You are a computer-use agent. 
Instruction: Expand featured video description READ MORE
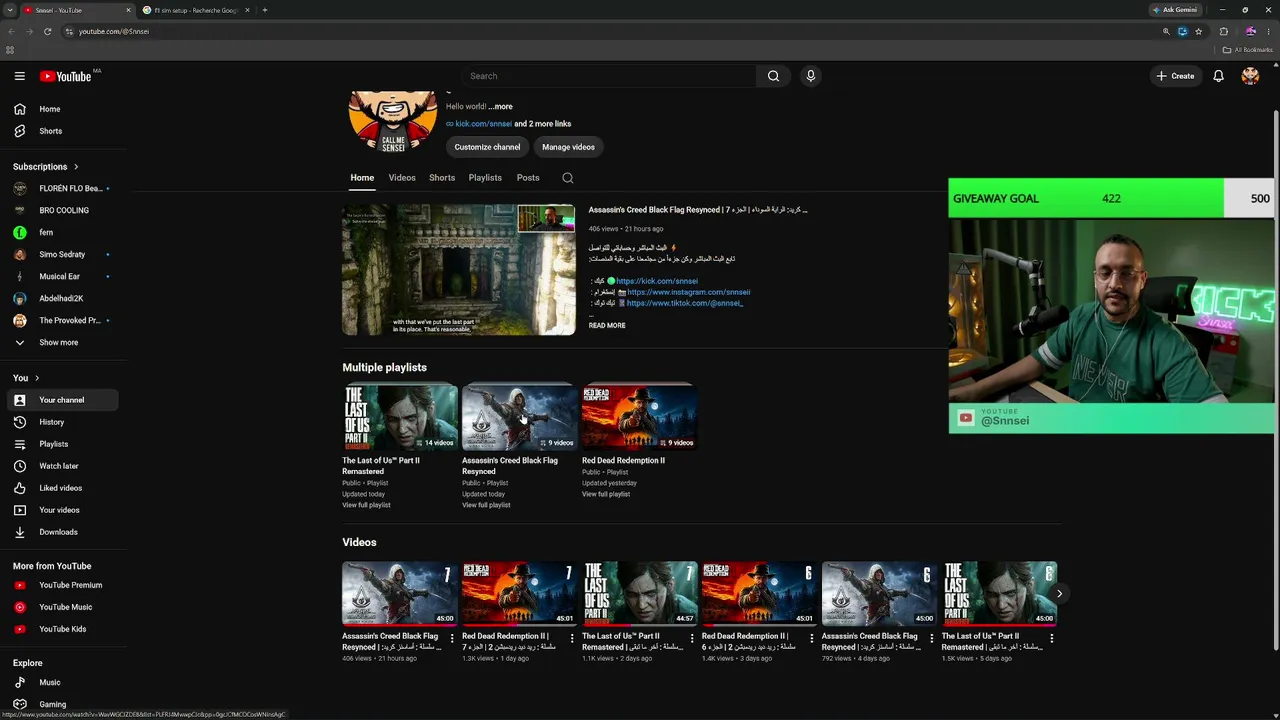point(607,325)
